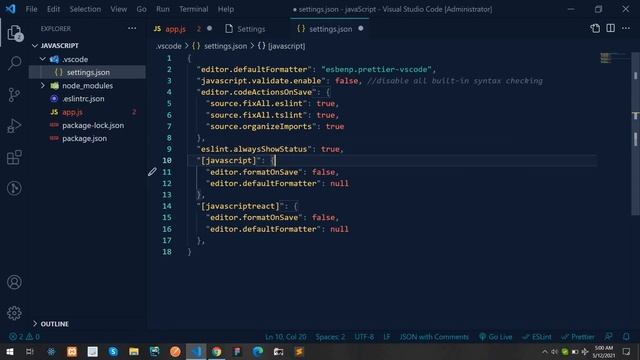
Task: Click ESLint status bar item
Action: tap(537, 337)
